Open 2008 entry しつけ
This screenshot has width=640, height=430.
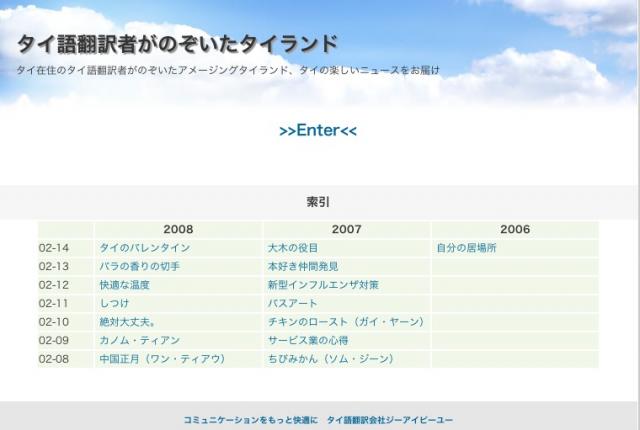[x=114, y=303]
